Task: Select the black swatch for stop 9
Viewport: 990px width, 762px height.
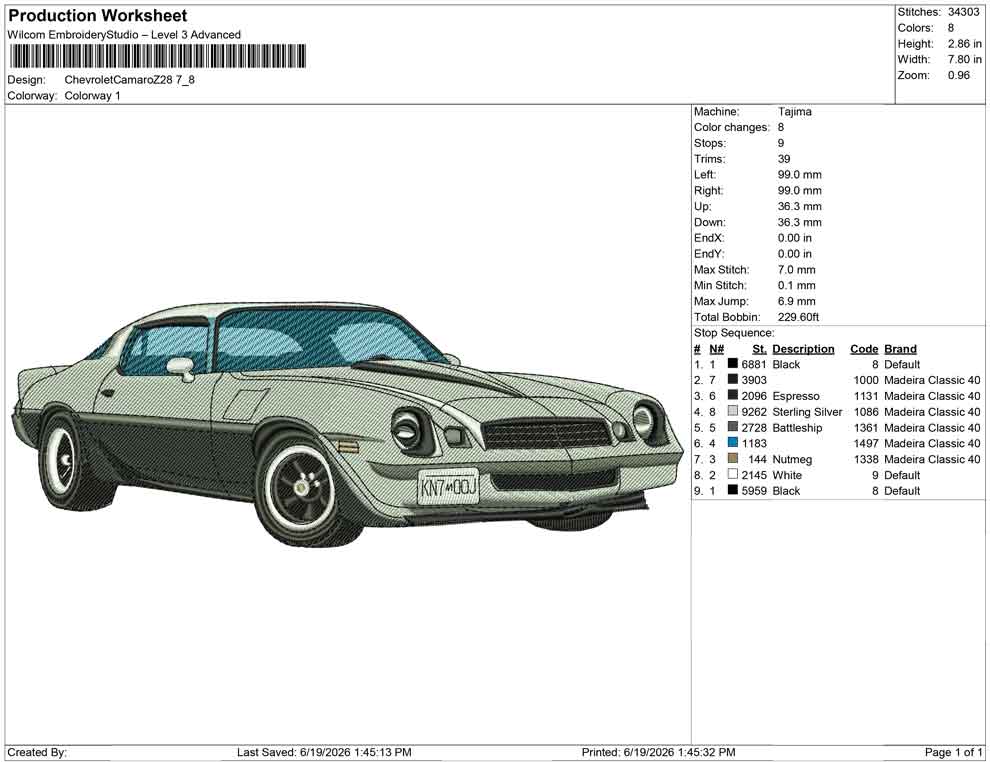Action: pyautogui.click(x=732, y=490)
